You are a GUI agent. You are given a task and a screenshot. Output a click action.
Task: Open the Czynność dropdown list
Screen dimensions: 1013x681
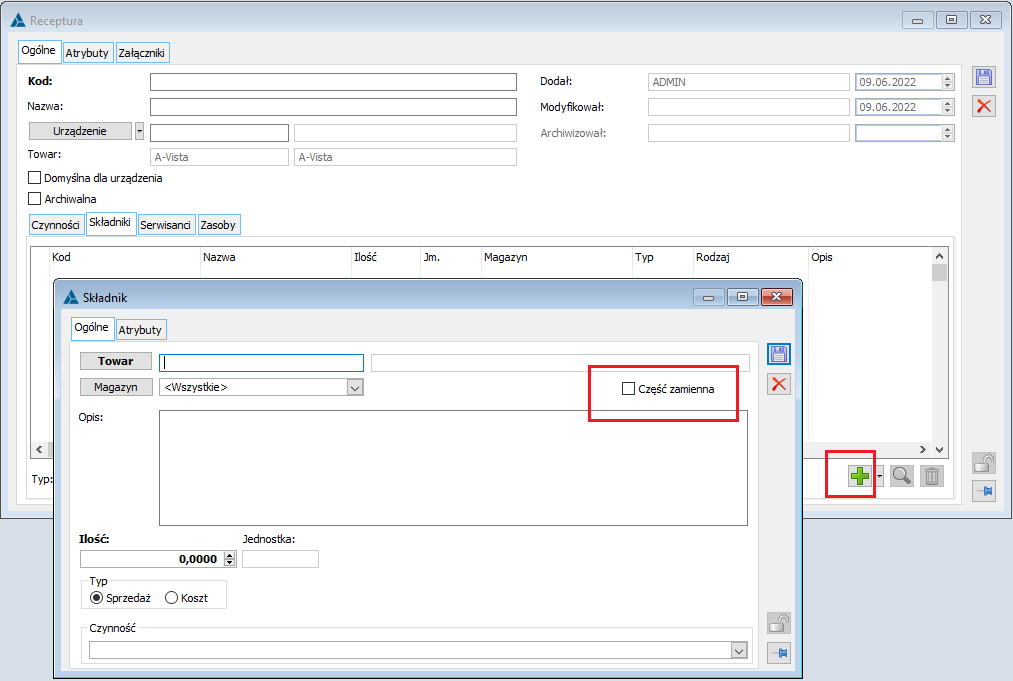[x=739, y=651]
